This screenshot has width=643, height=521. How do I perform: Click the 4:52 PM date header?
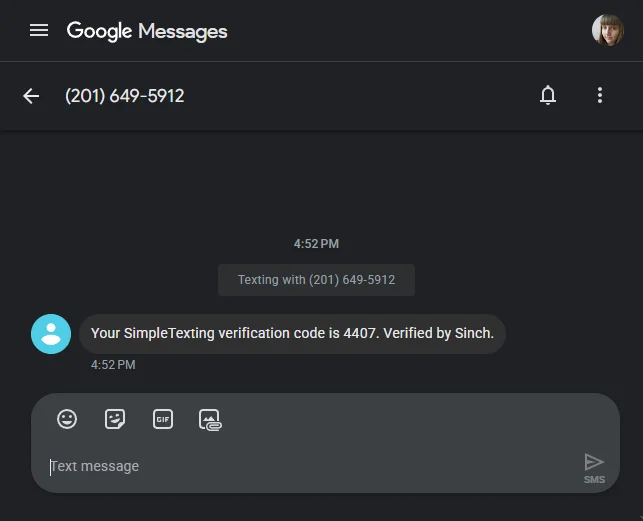[316, 244]
